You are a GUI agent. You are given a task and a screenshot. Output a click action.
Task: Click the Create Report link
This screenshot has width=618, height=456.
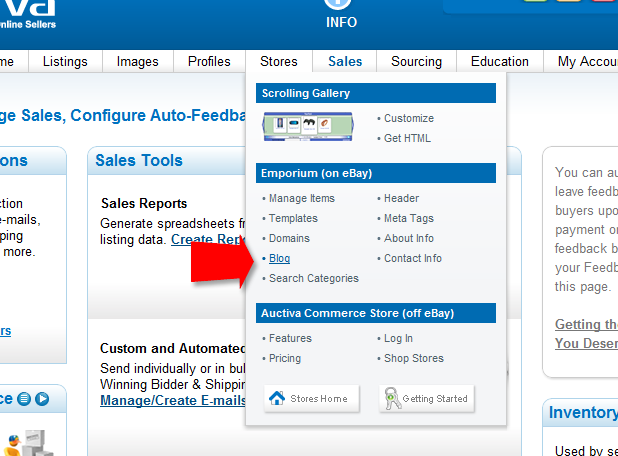point(208,240)
